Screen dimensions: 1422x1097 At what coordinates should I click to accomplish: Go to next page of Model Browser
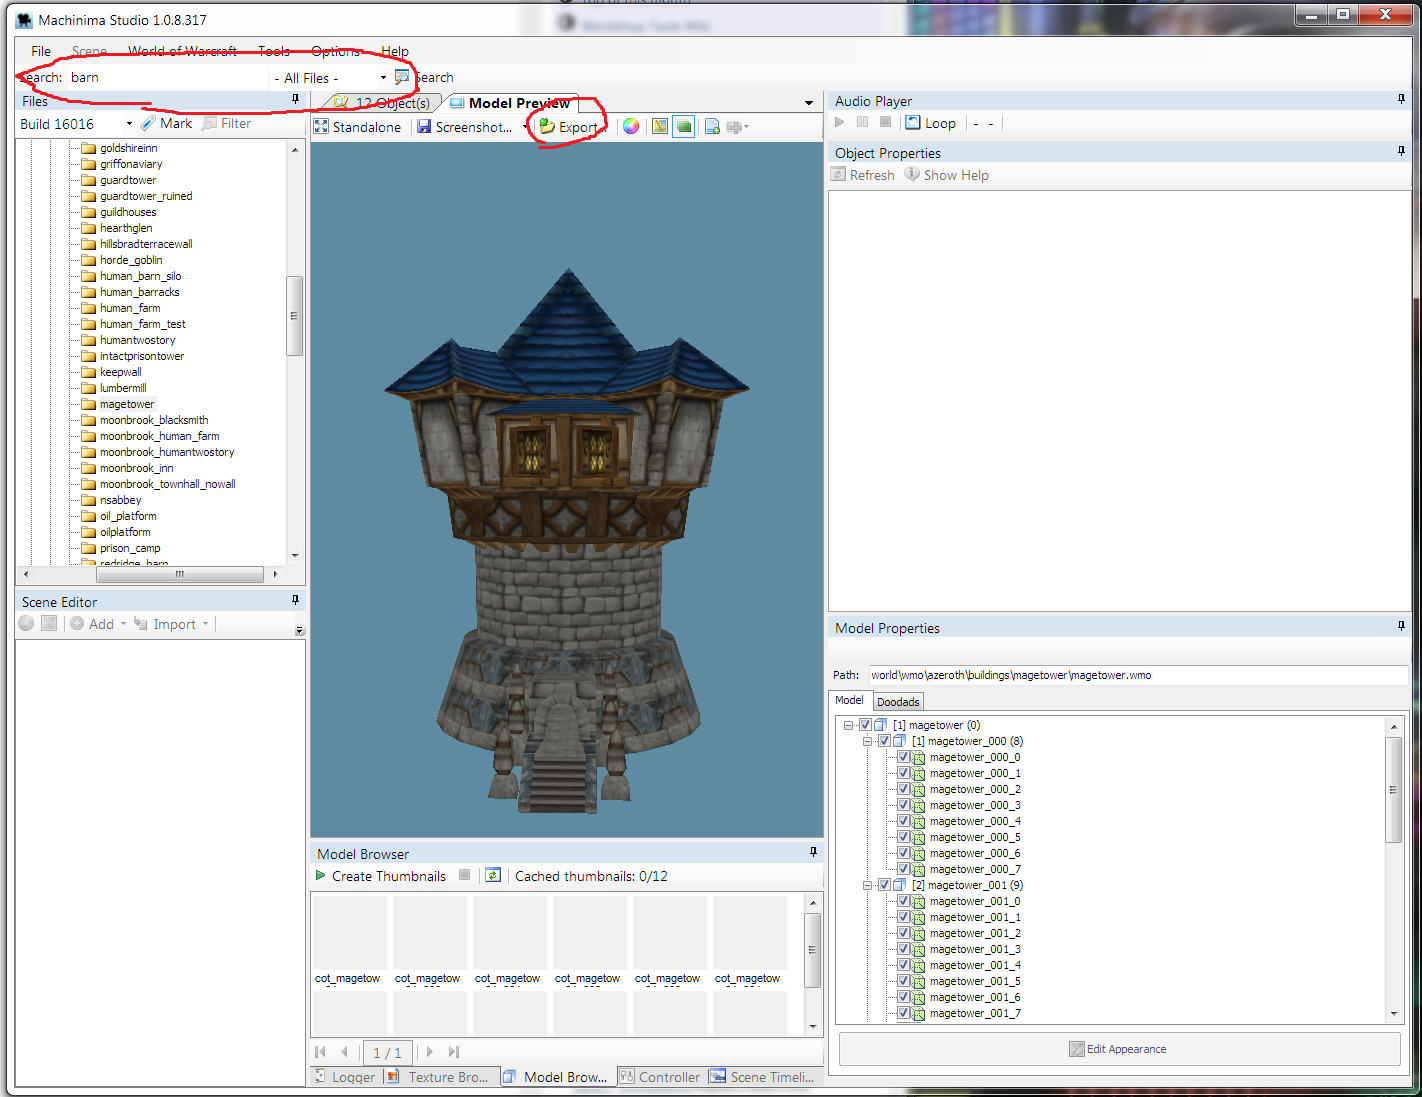click(430, 1052)
